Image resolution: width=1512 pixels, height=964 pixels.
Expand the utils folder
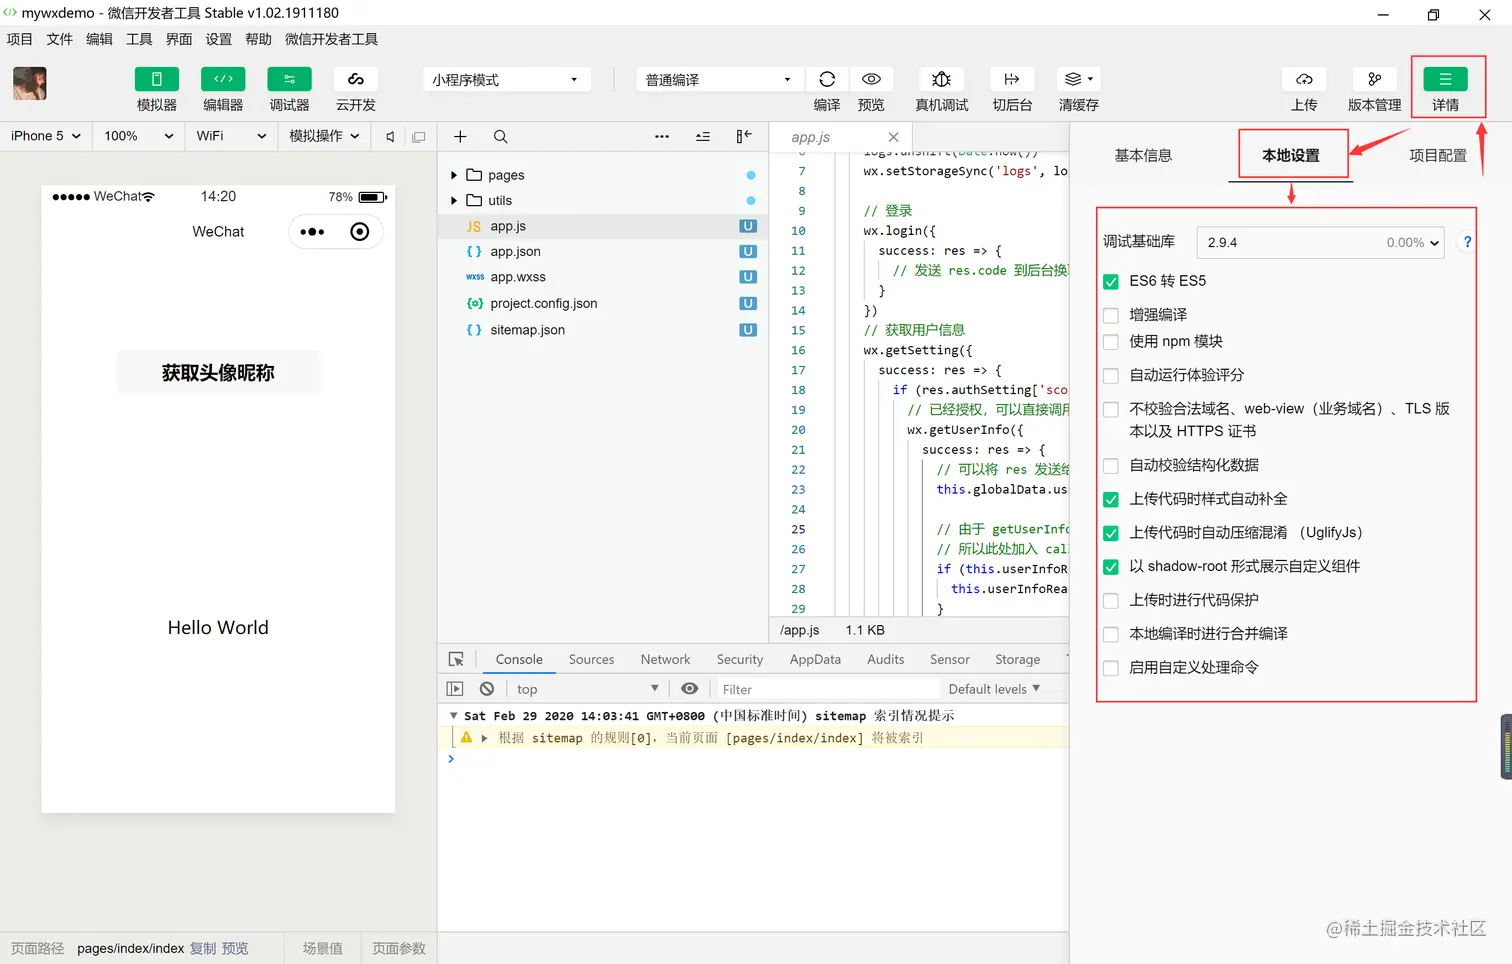click(454, 201)
